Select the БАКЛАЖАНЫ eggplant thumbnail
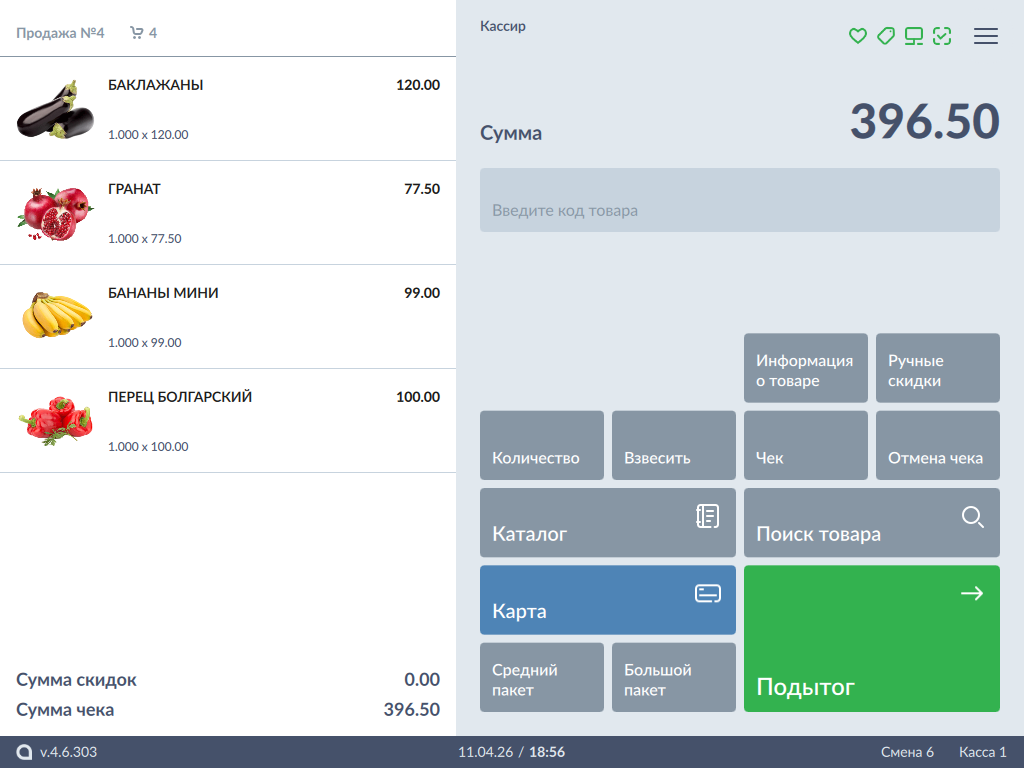1024x768 pixels. [x=55, y=109]
